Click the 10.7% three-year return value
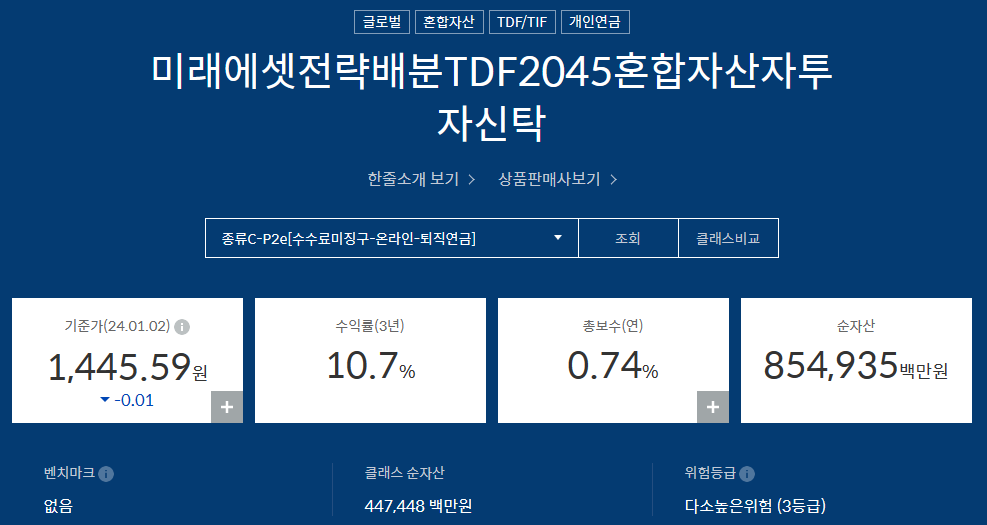This screenshot has width=987, height=525. pyautogui.click(x=371, y=366)
